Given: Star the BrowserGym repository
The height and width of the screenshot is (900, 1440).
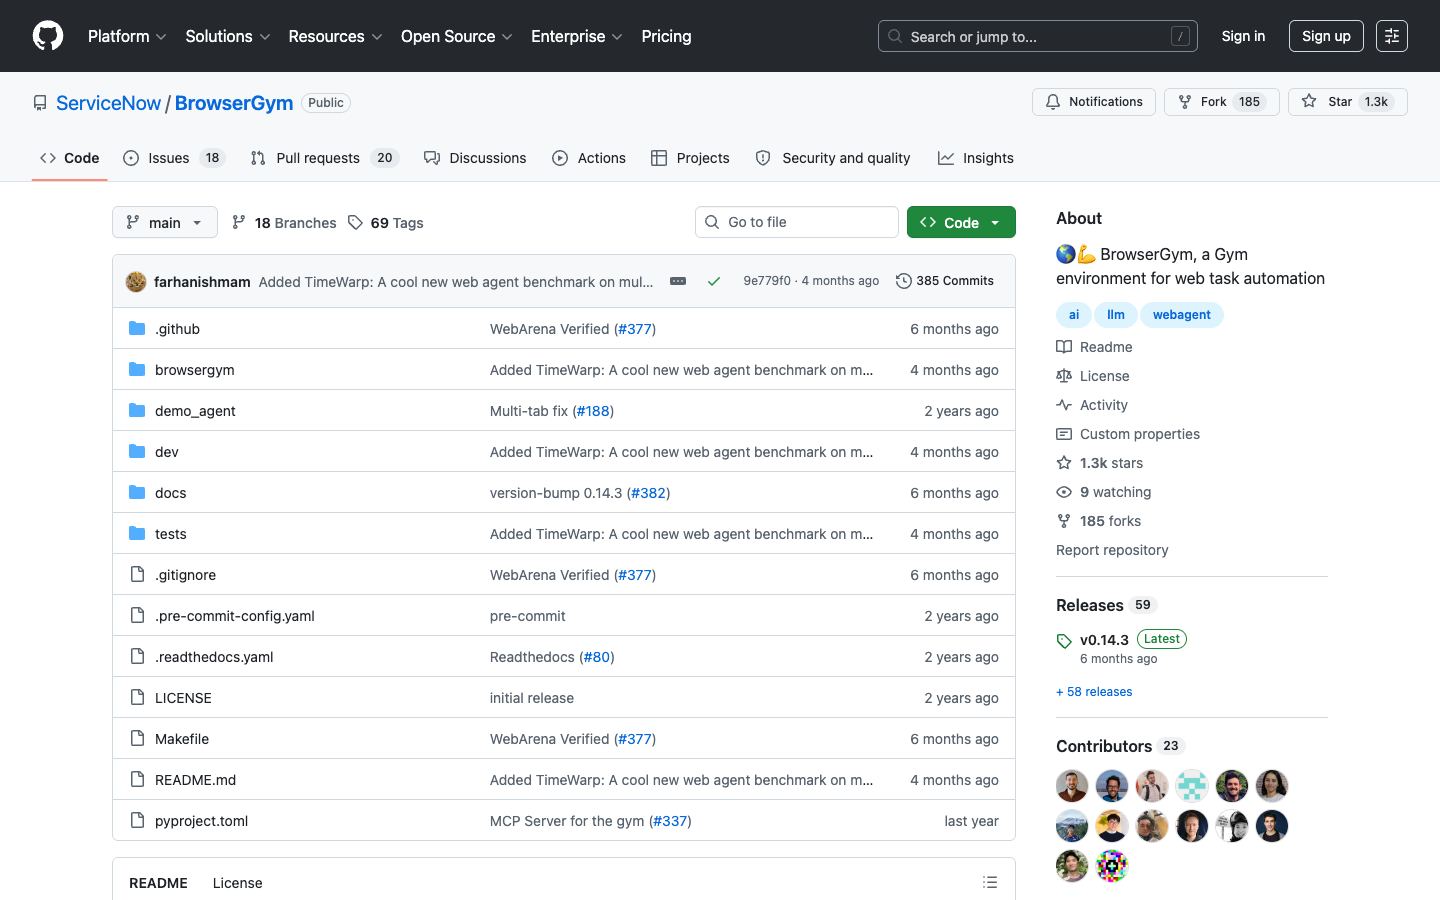Looking at the screenshot, I should [1348, 102].
